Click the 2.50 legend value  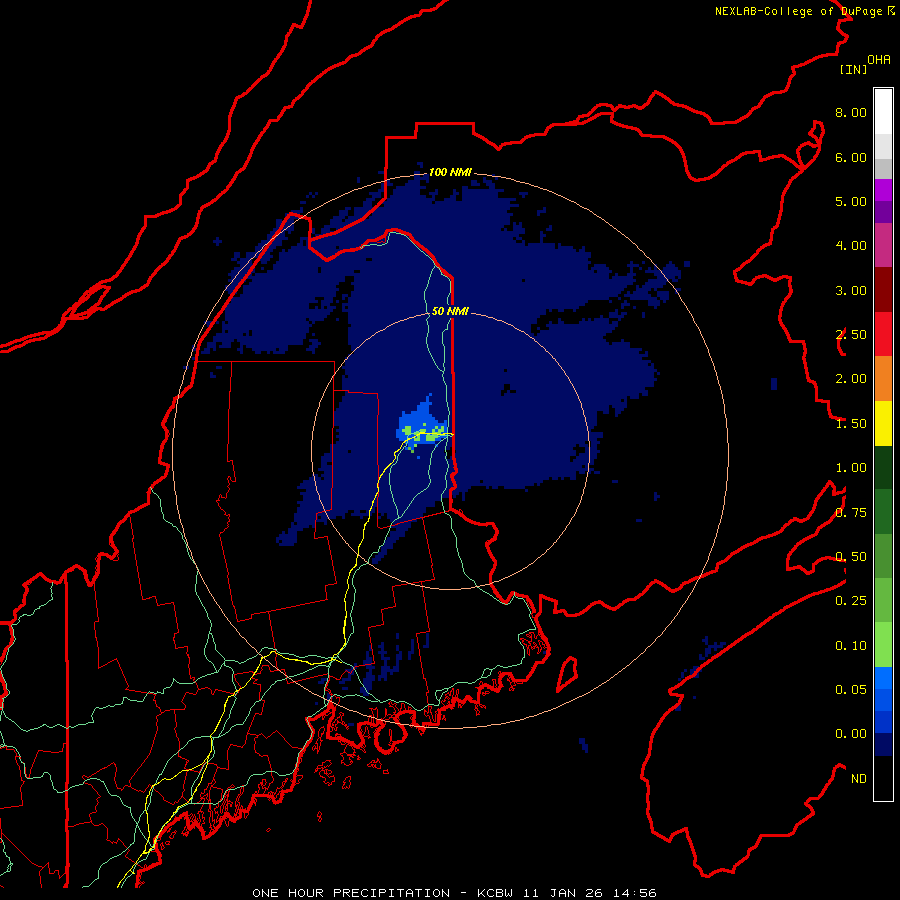coord(851,335)
